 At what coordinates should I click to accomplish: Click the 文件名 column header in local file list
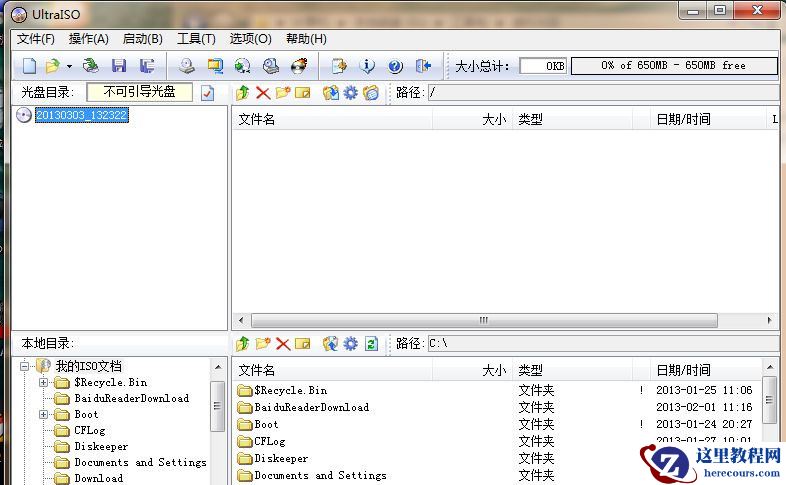(x=332, y=370)
